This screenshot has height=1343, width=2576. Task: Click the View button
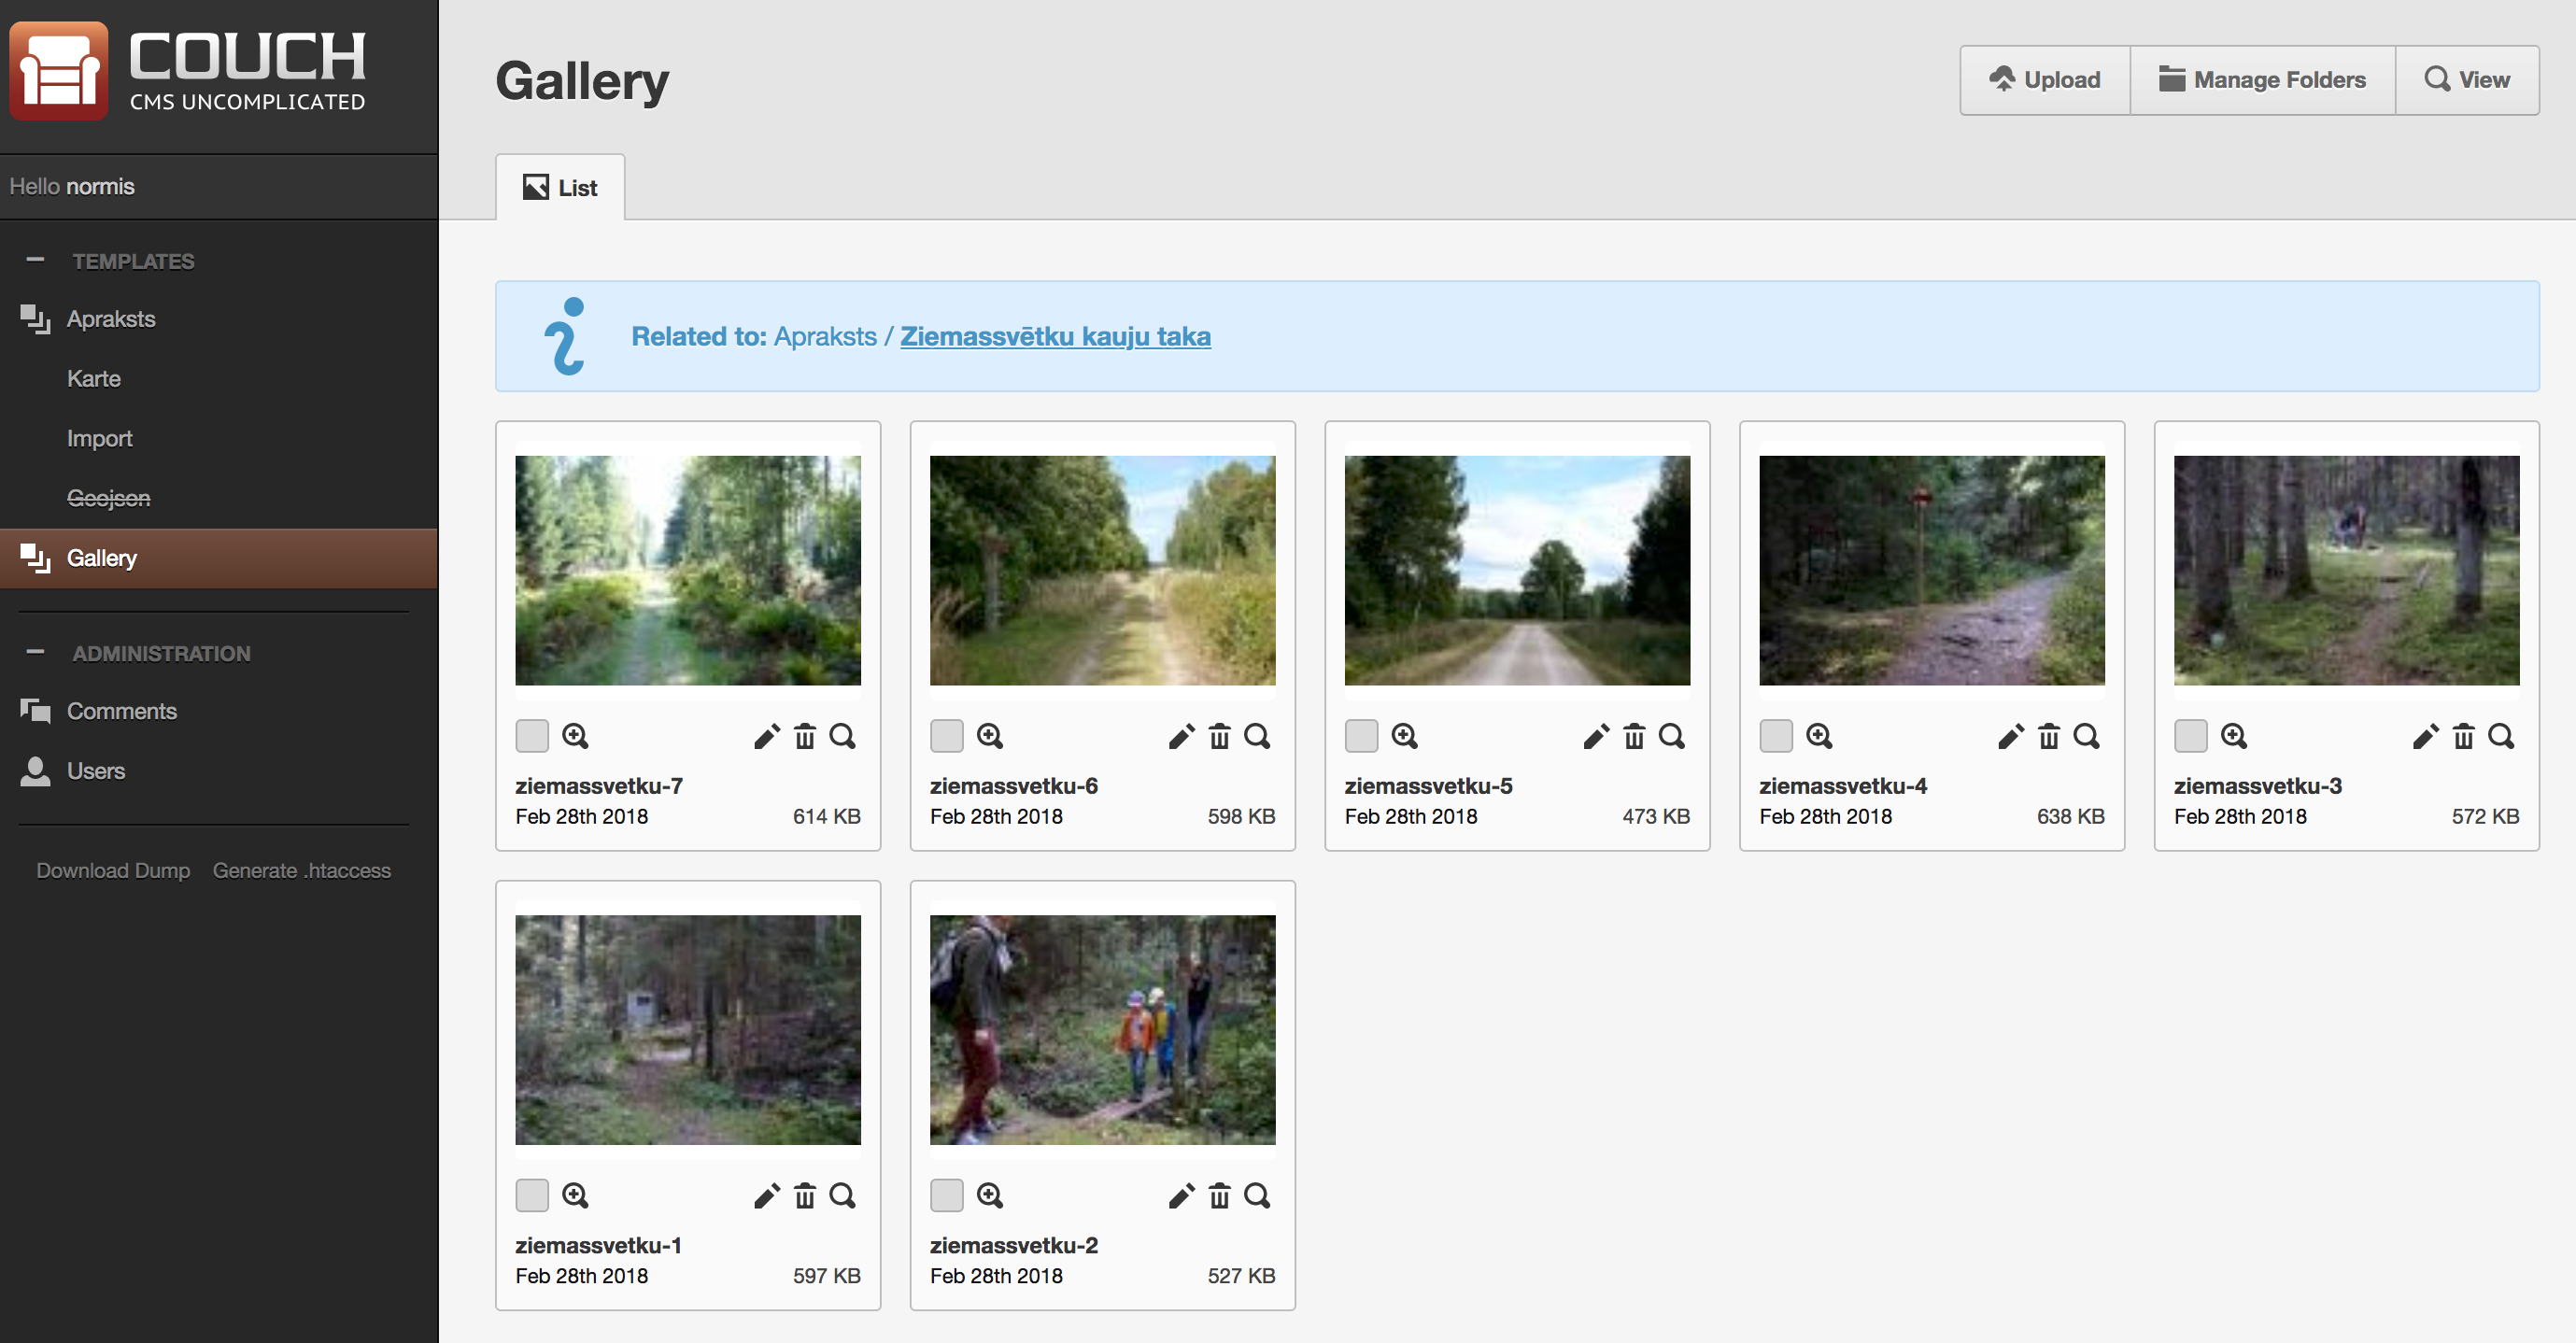click(x=2467, y=80)
